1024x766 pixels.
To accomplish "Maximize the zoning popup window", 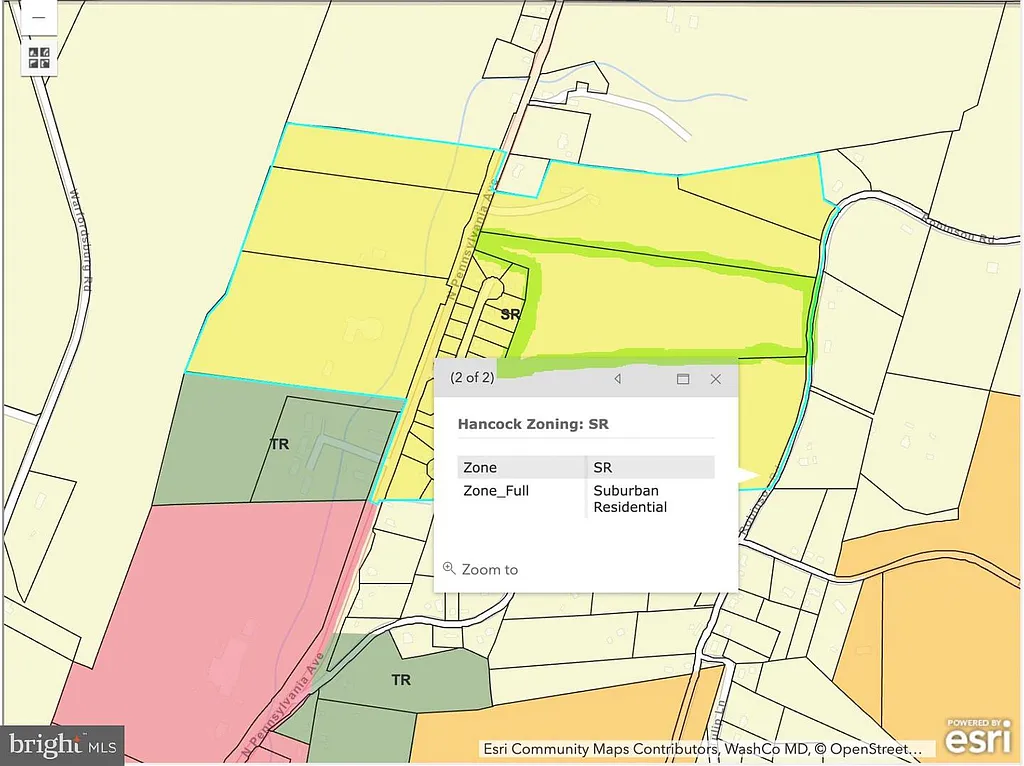I will pyautogui.click(x=683, y=379).
